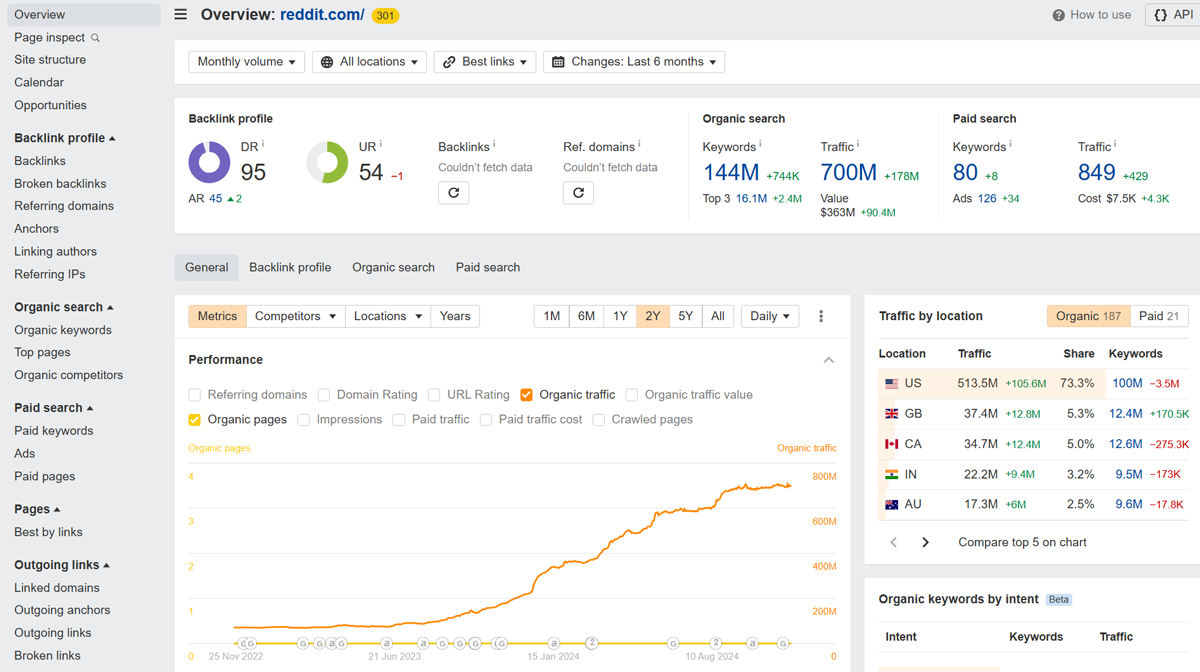
Task: Switch to the Organic search tab
Action: pos(393,267)
